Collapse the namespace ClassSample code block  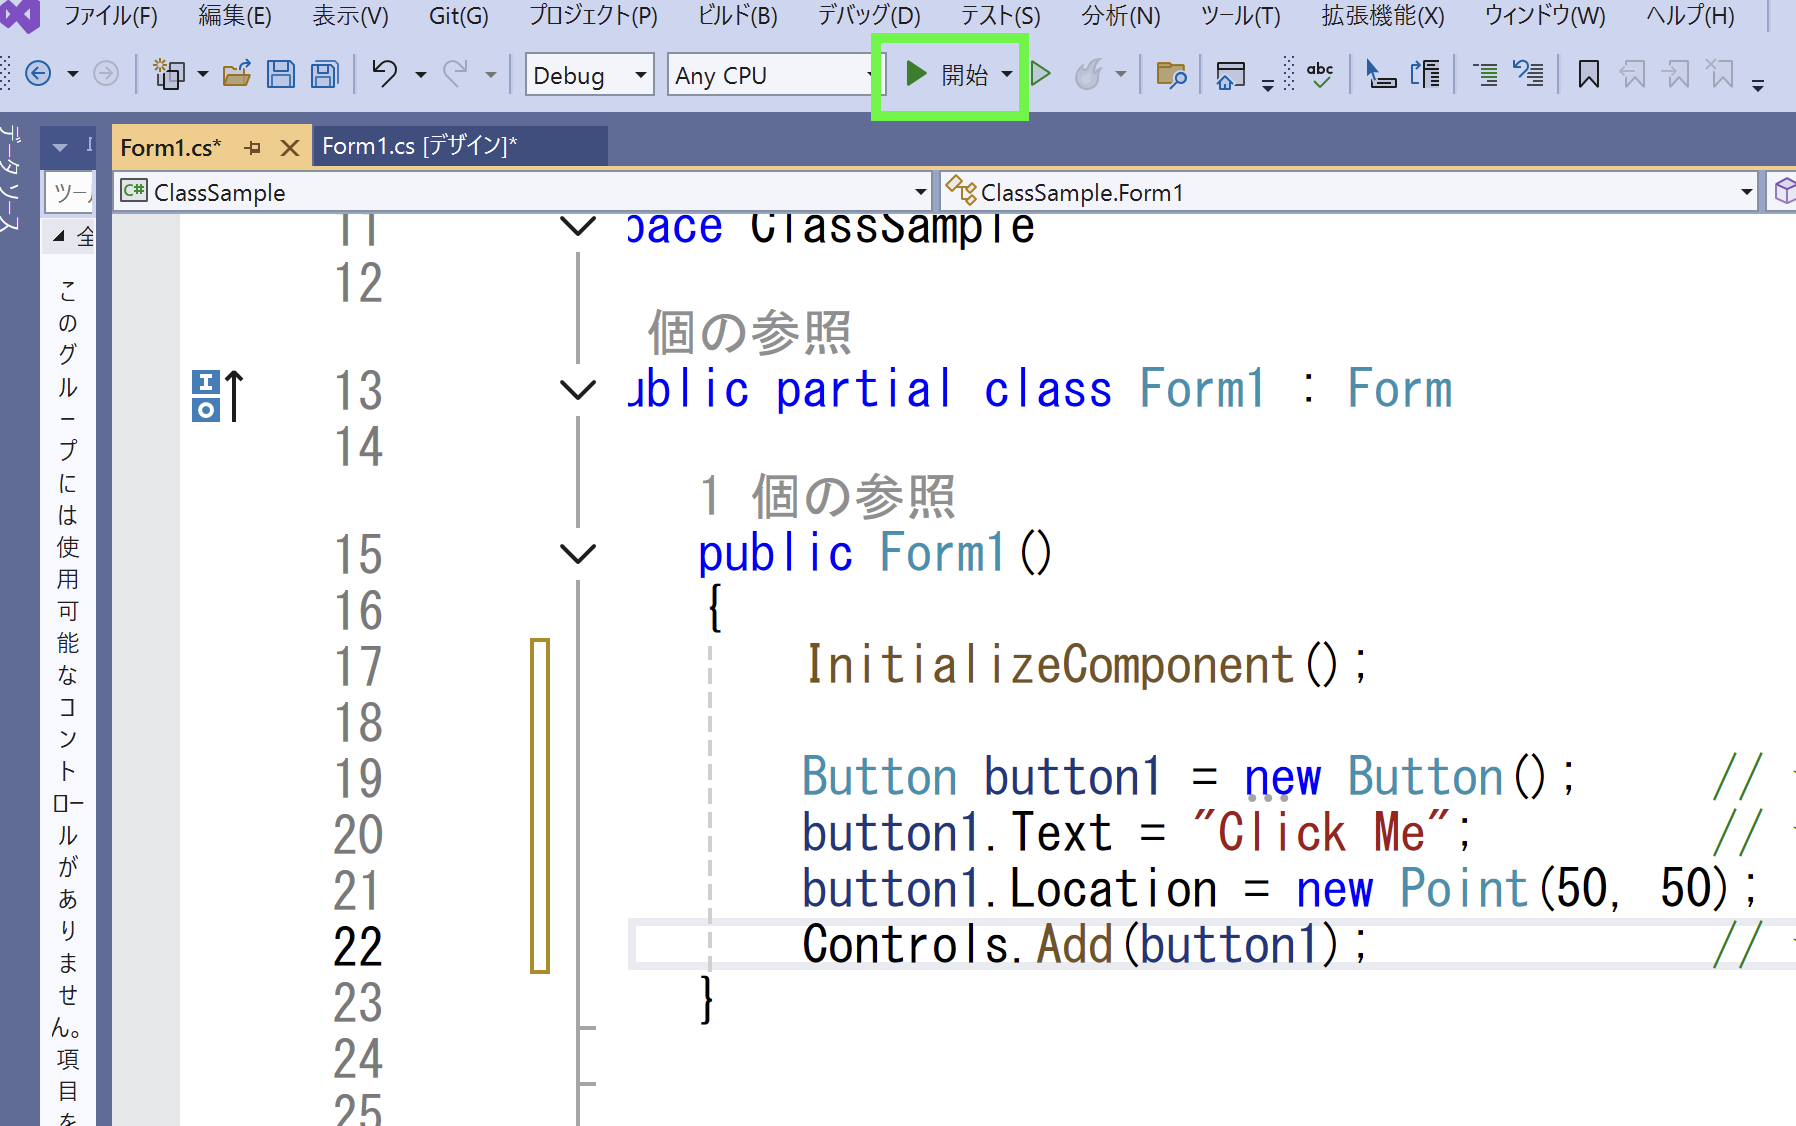[578, 227]
